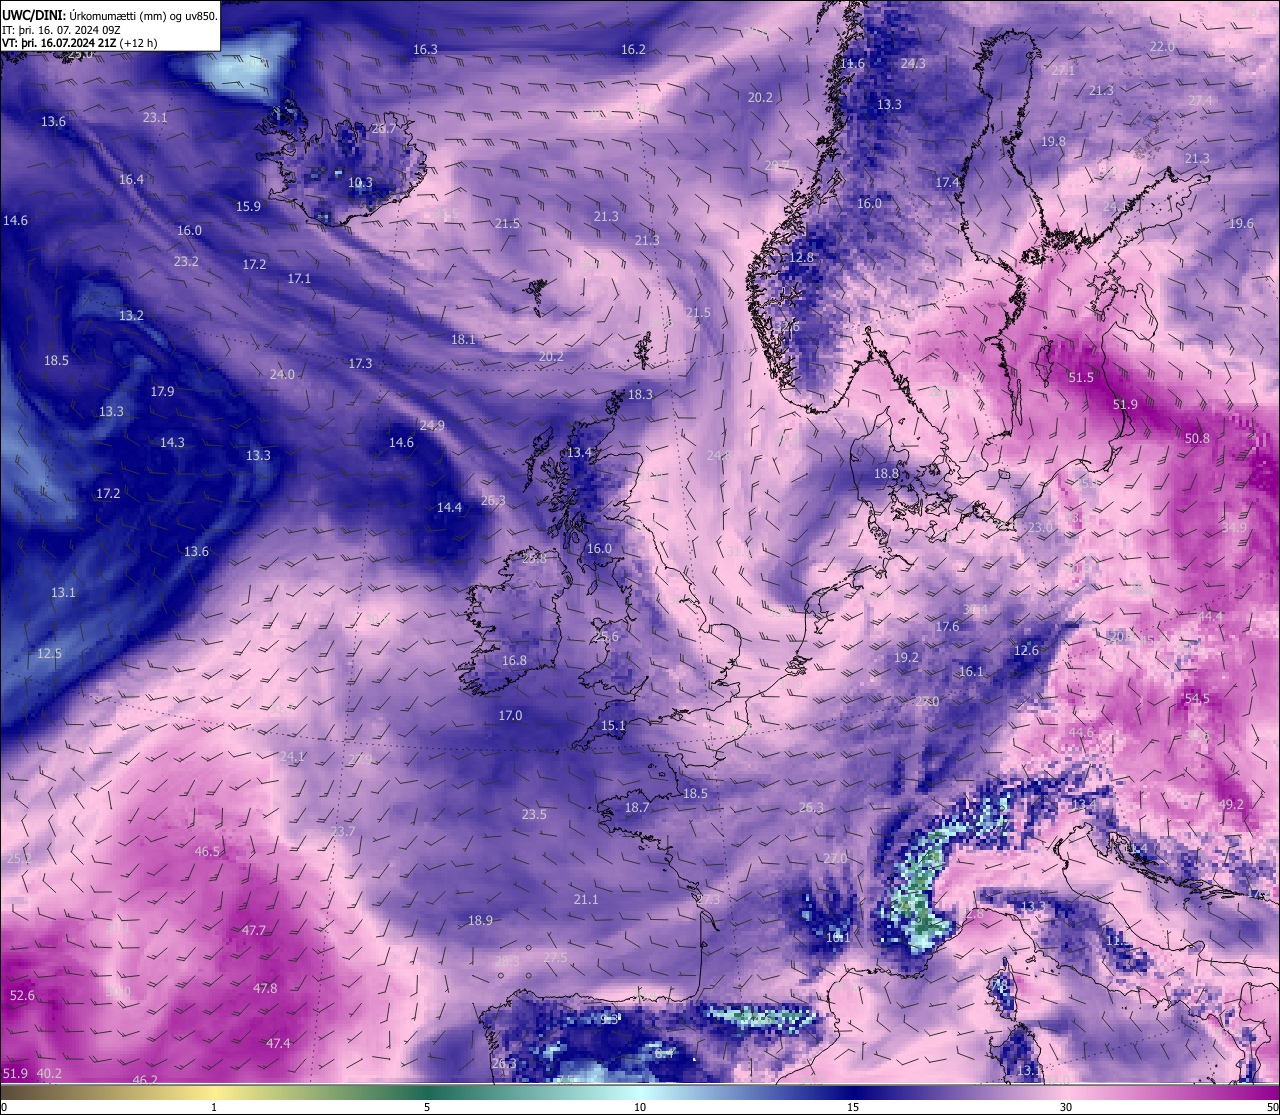Click the 10.3 value over Iceland
The width and height of the screenshot is (1280, 1115).
pyautogui.click(x=360, y=183)
